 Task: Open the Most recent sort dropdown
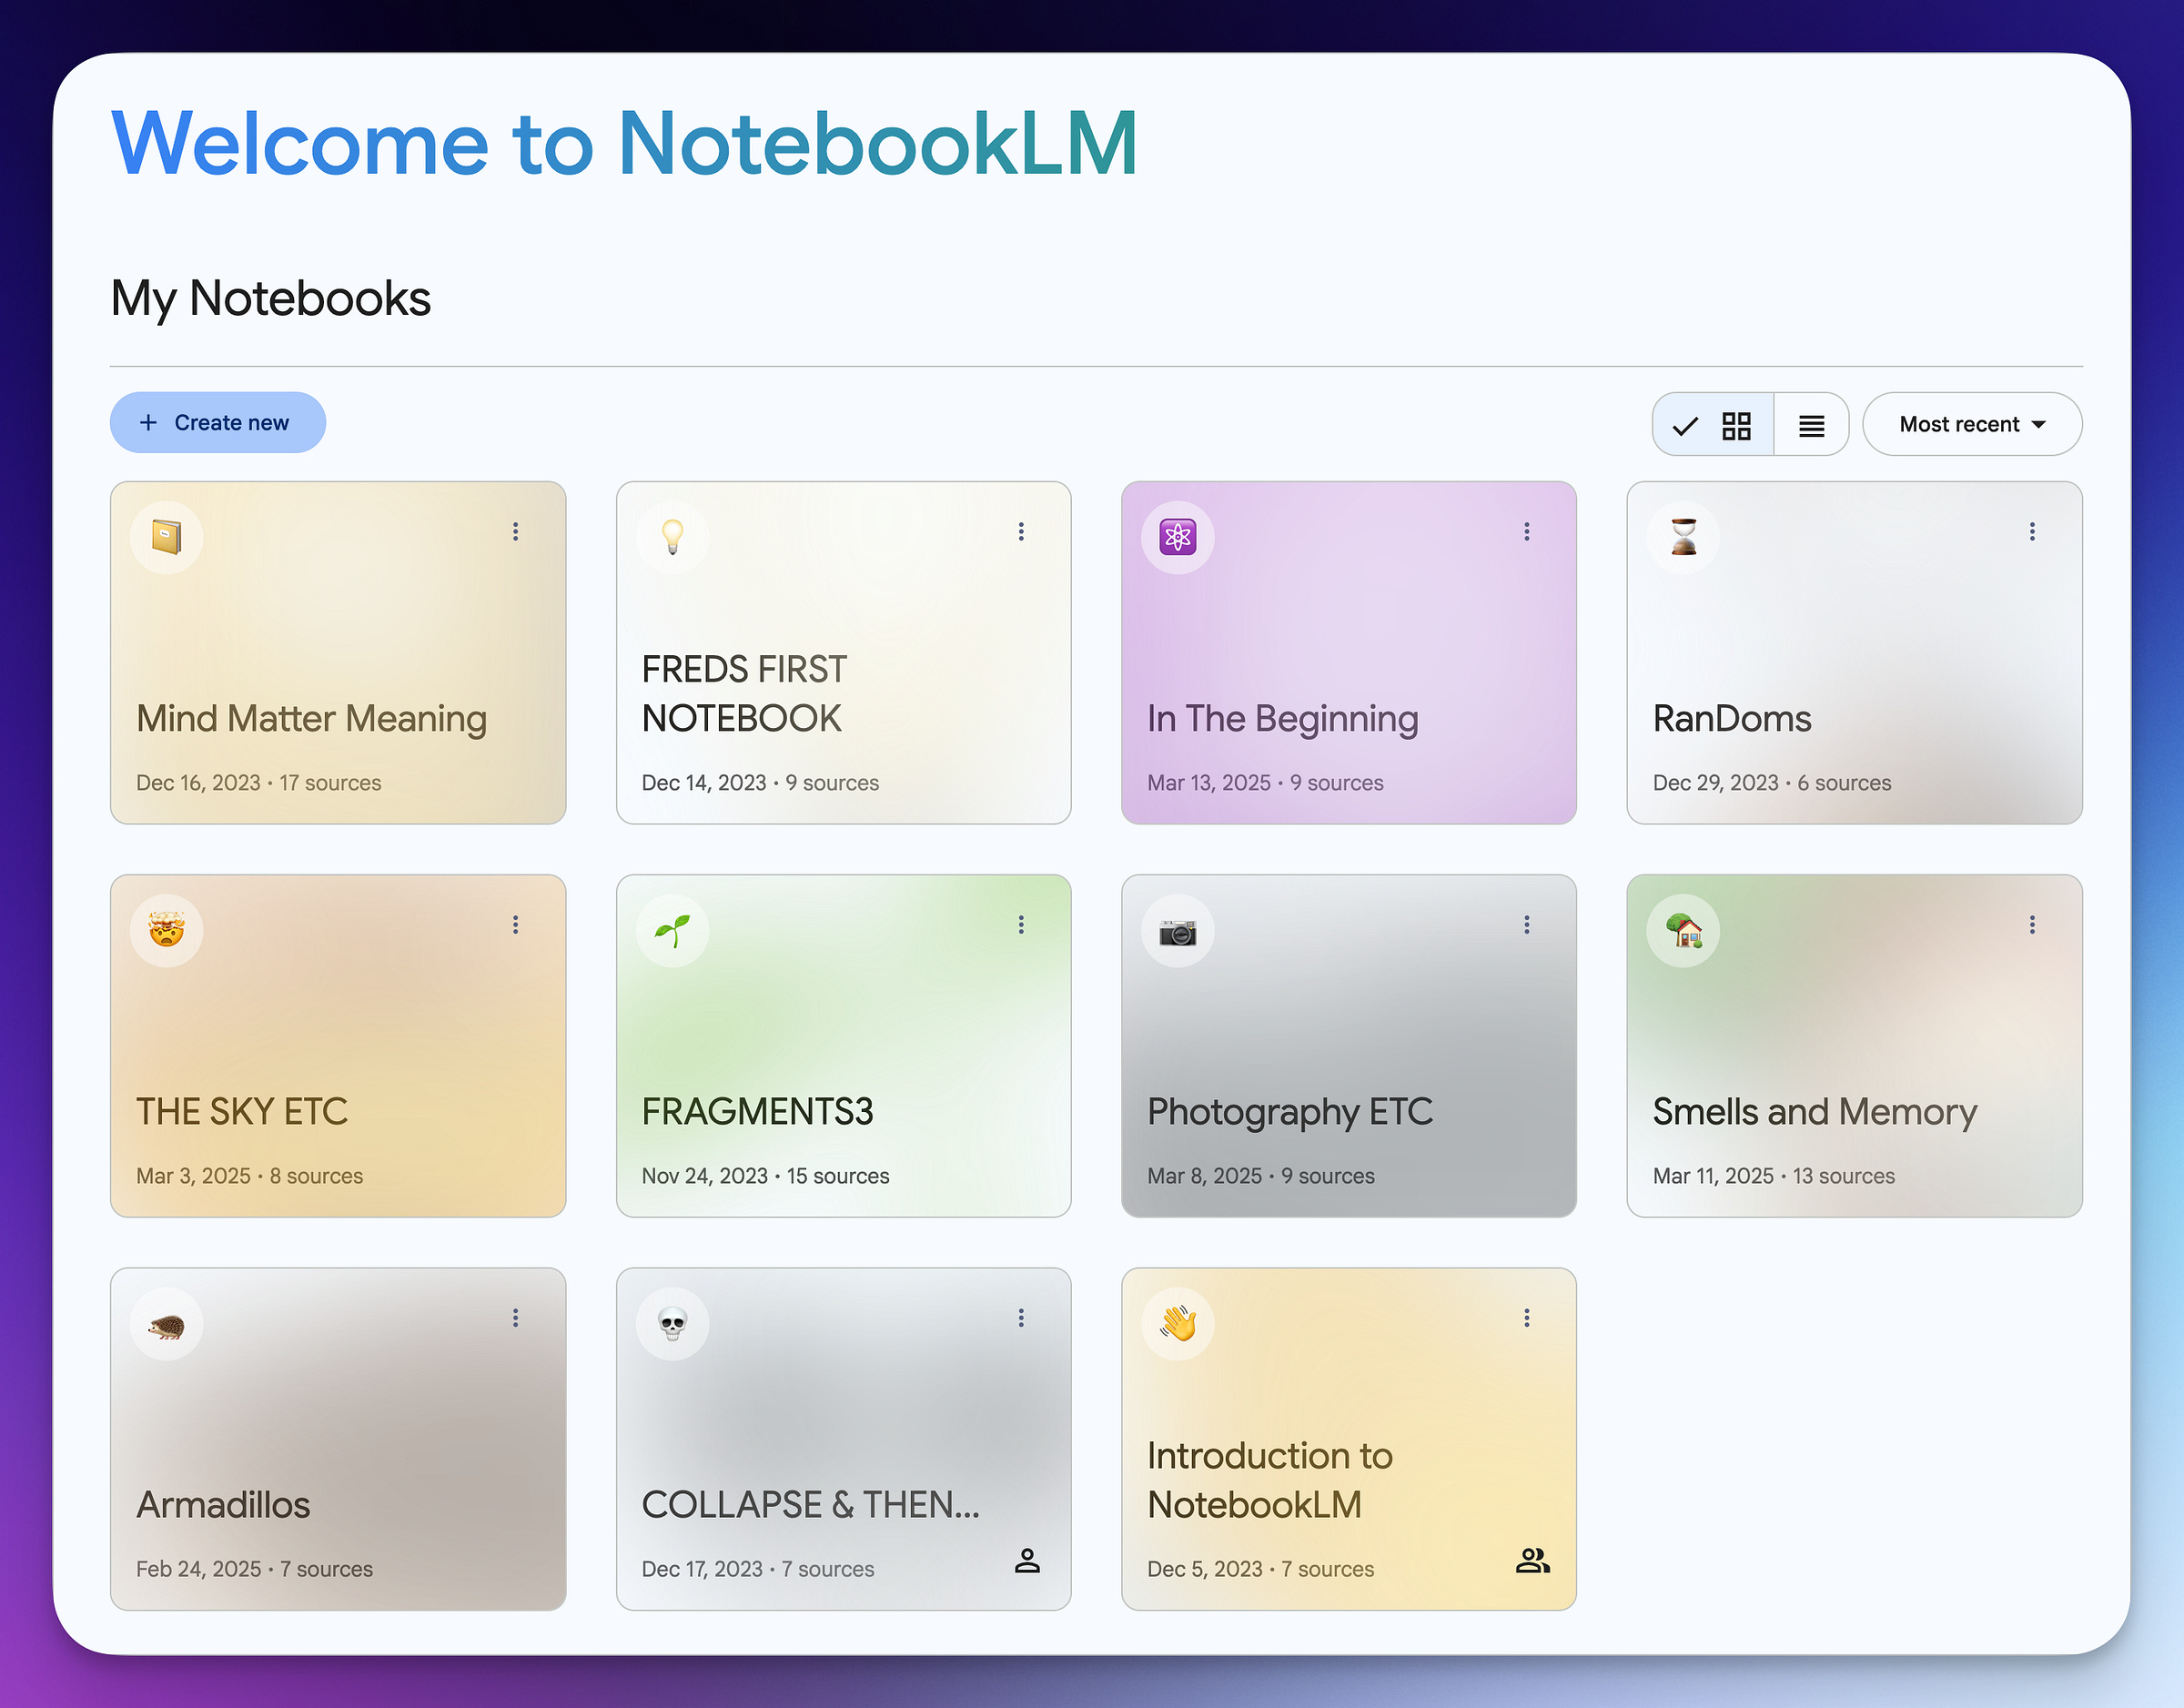pyautogui.click(x=1971, y=425)
